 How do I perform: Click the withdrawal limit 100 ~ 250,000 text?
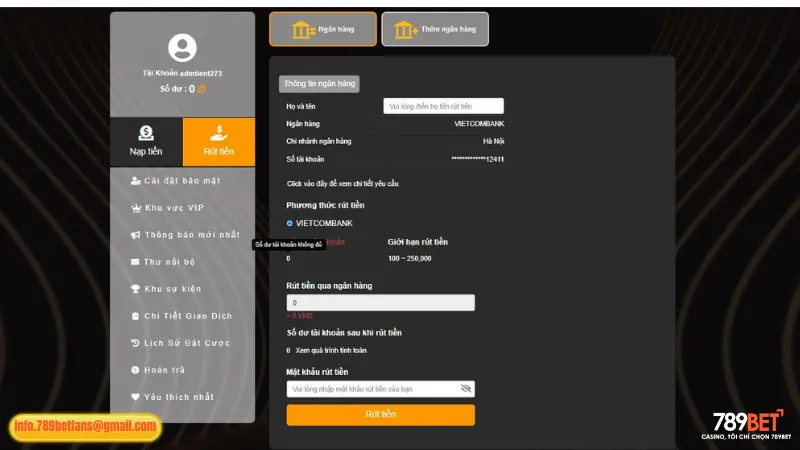[409, 259]
